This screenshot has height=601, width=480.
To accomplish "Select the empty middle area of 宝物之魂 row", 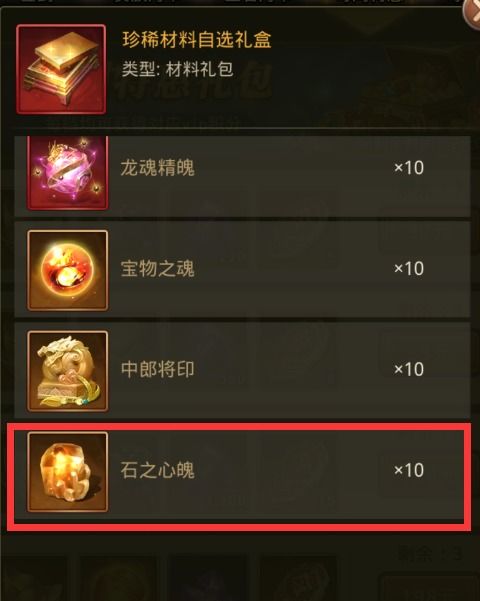I will click(291, 269).
